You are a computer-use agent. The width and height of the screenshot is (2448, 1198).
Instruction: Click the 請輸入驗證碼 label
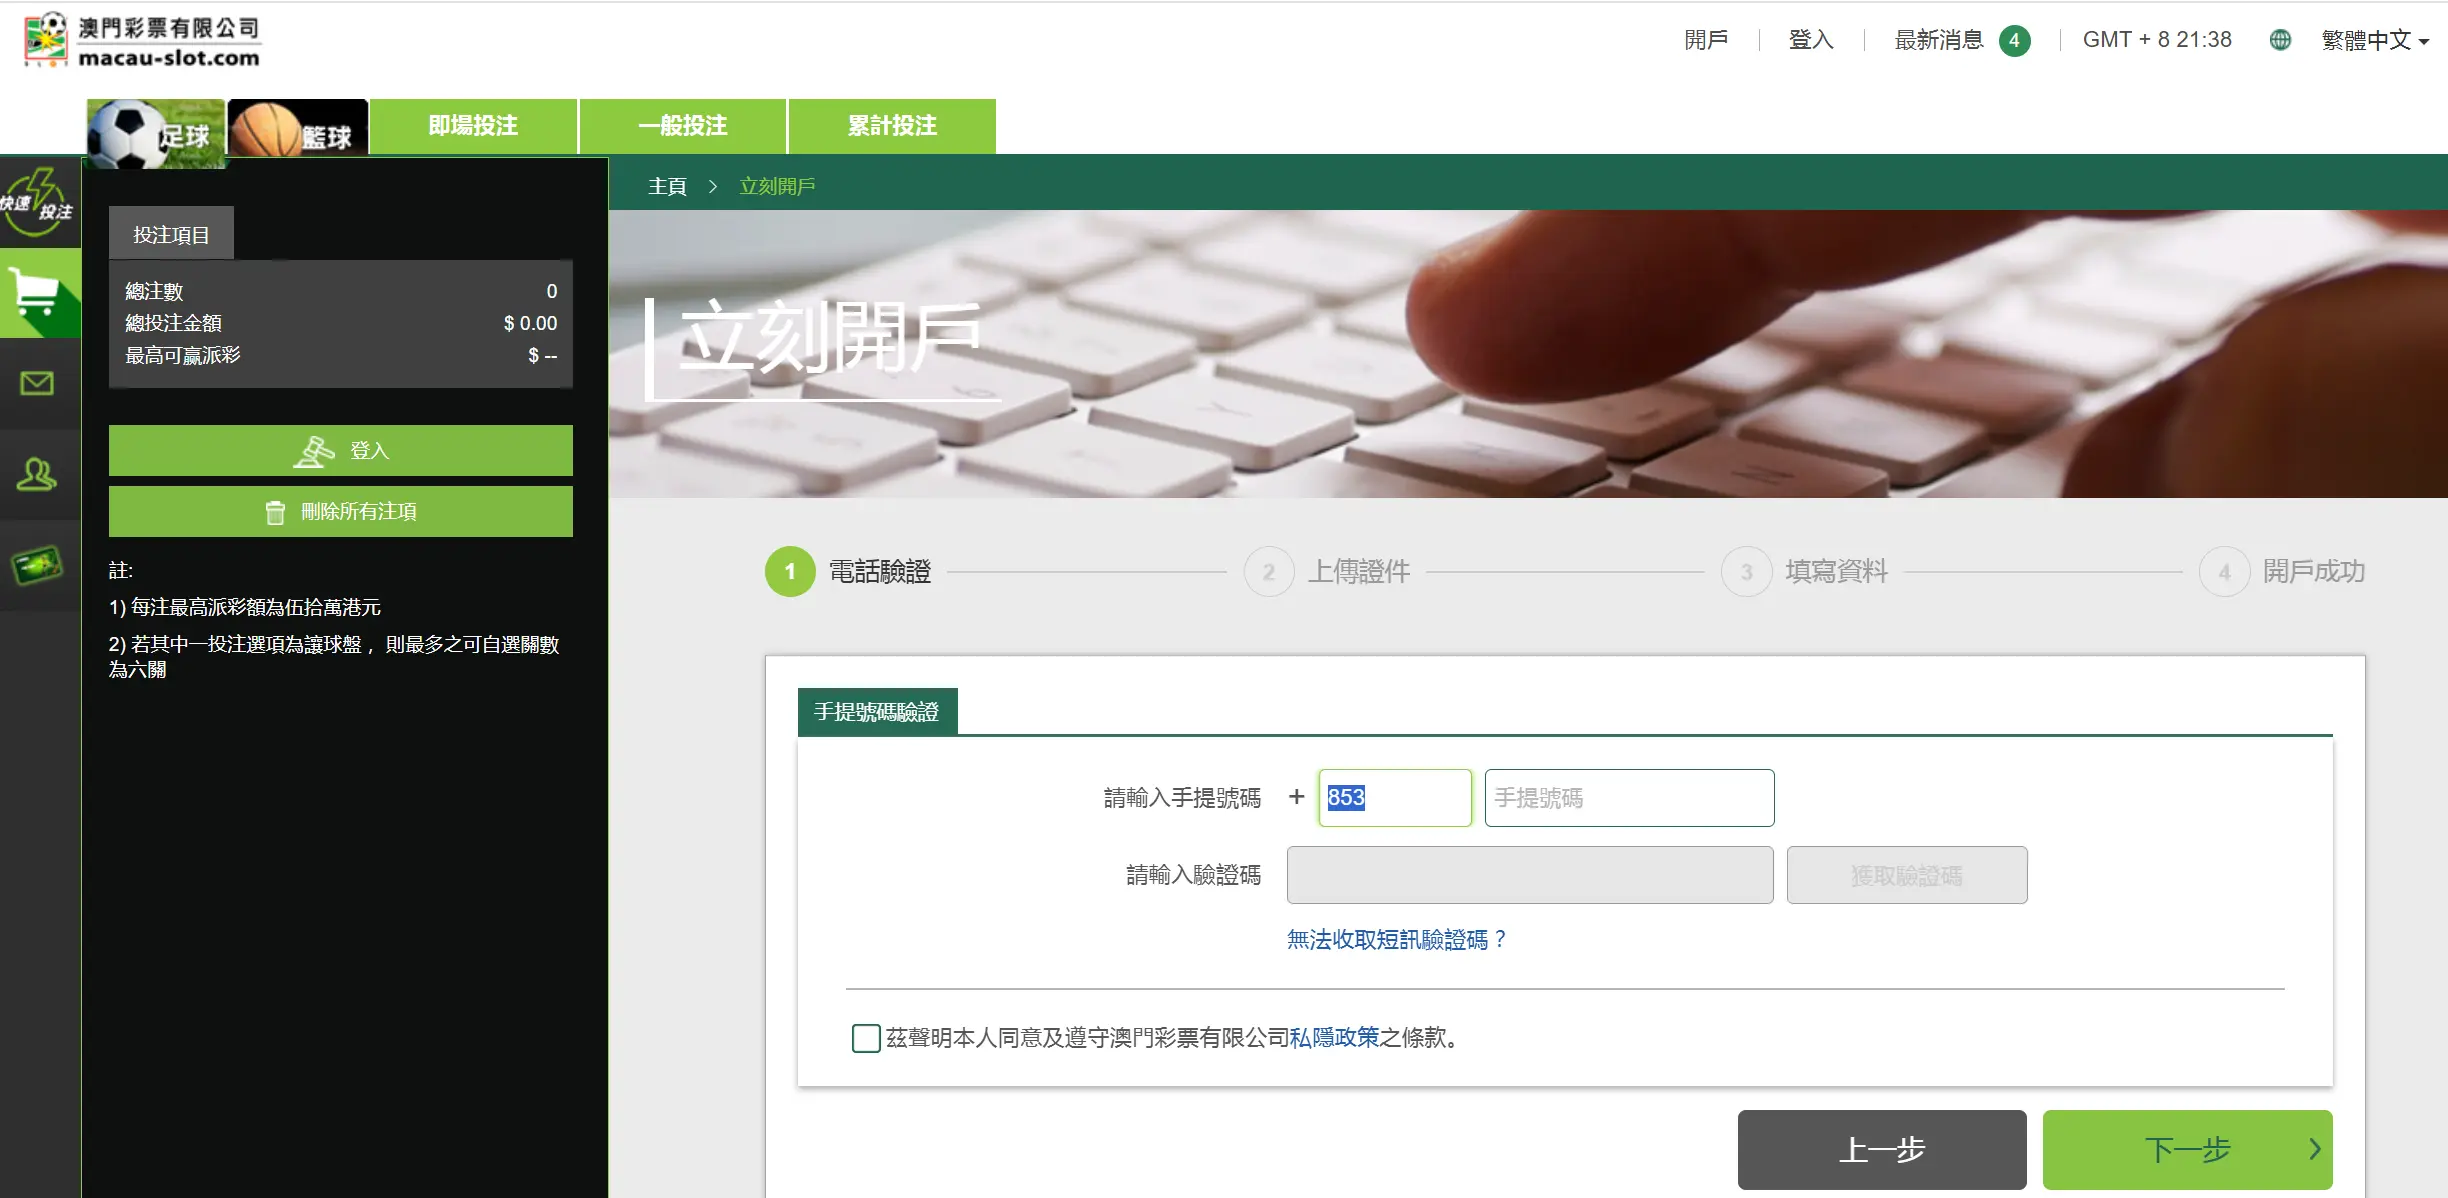pyautogui.click(x=1193, y=875)
